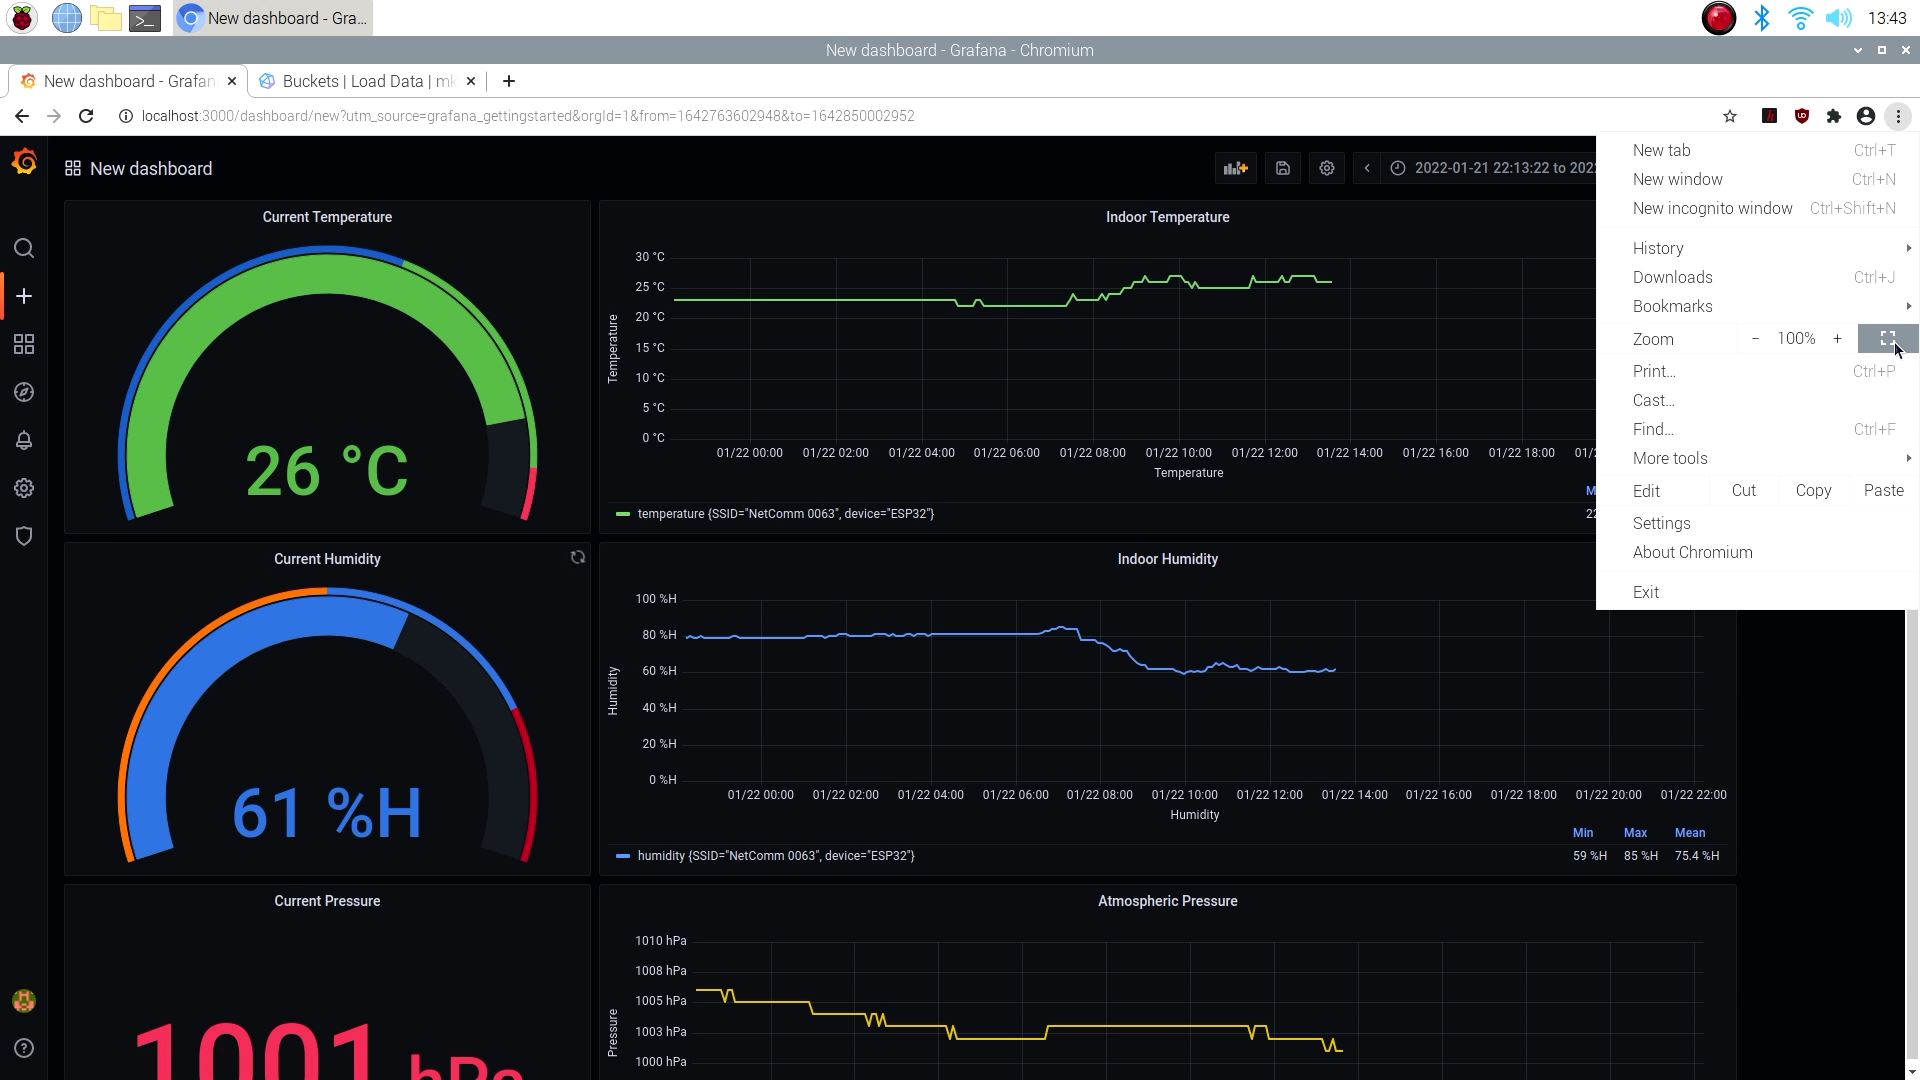Select New incognito window menu item
Image resolution: width=1920 pixels, height=1080 pixels.
(1712, 208)
